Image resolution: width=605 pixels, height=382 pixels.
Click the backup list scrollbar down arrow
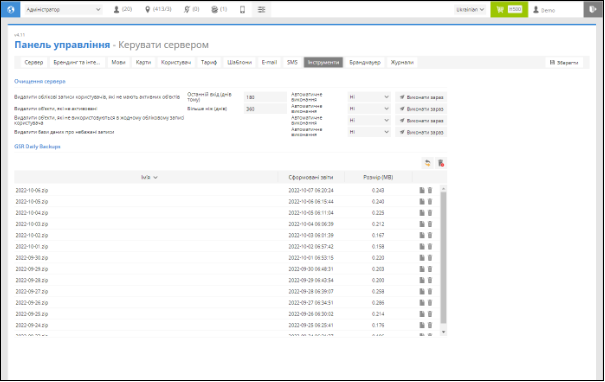tap(443, 332)
